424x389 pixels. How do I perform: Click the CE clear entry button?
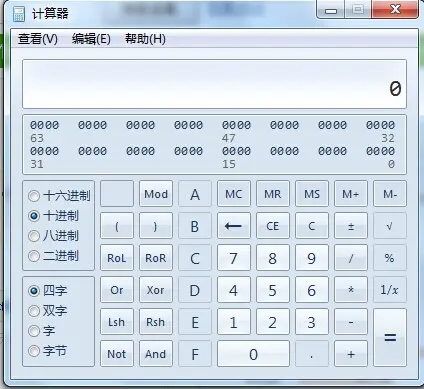pos(273,226)
